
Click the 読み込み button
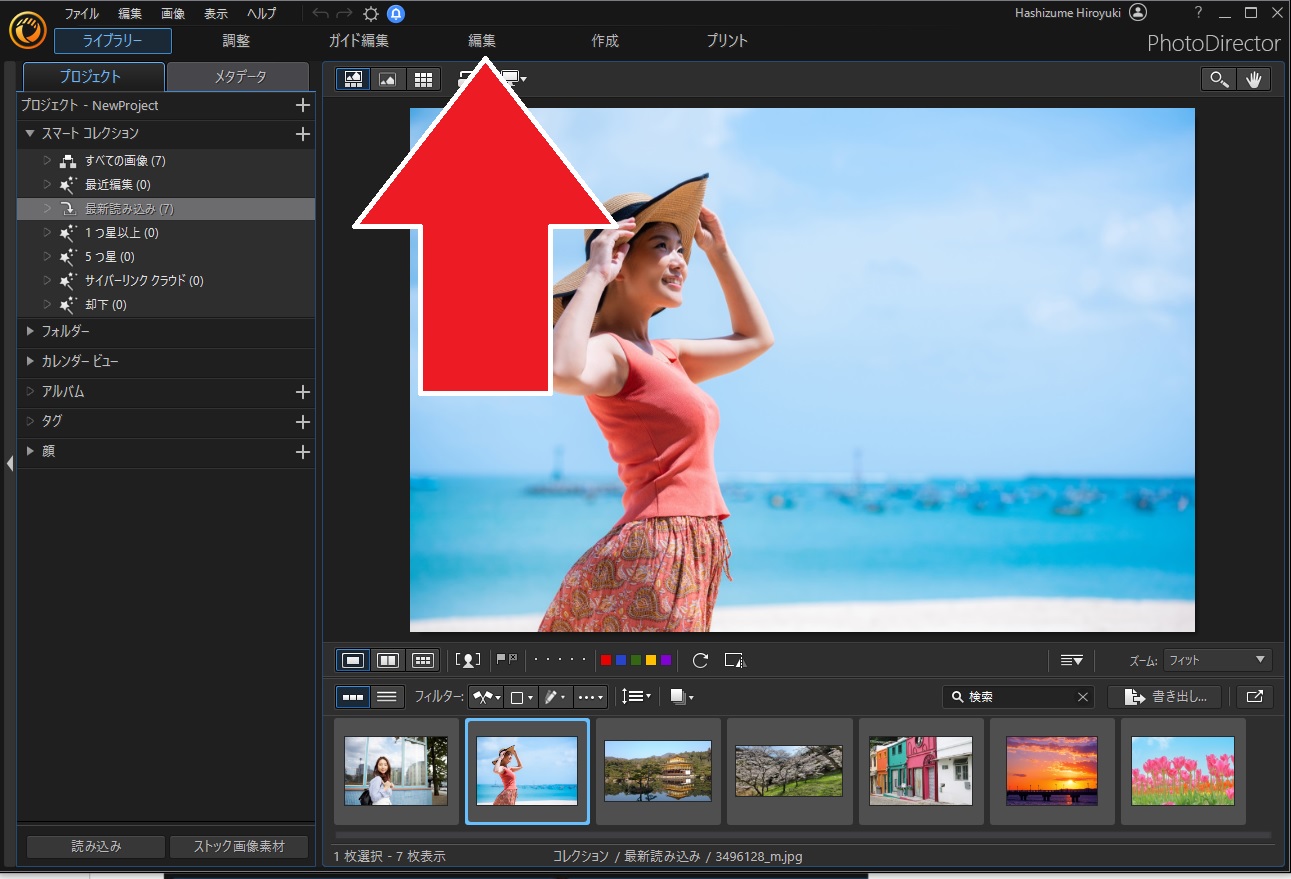[94, 845]
